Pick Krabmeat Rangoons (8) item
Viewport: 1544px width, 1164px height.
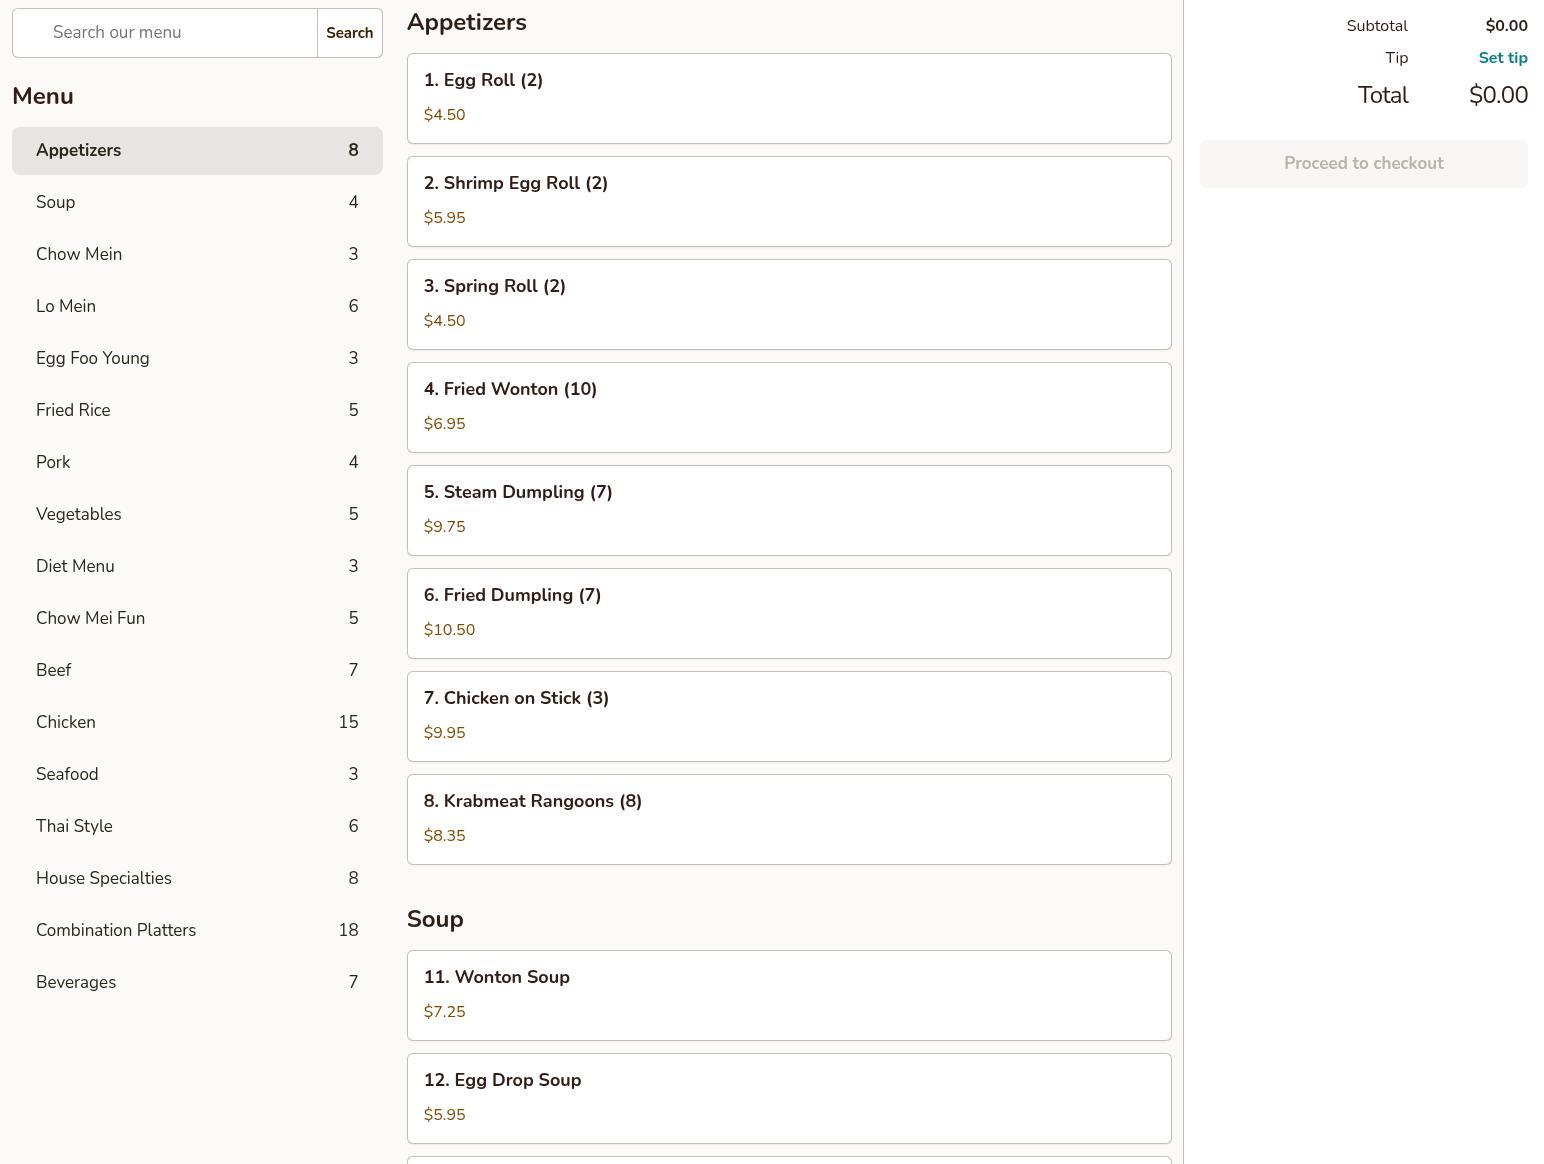click(x=789, y=819)
